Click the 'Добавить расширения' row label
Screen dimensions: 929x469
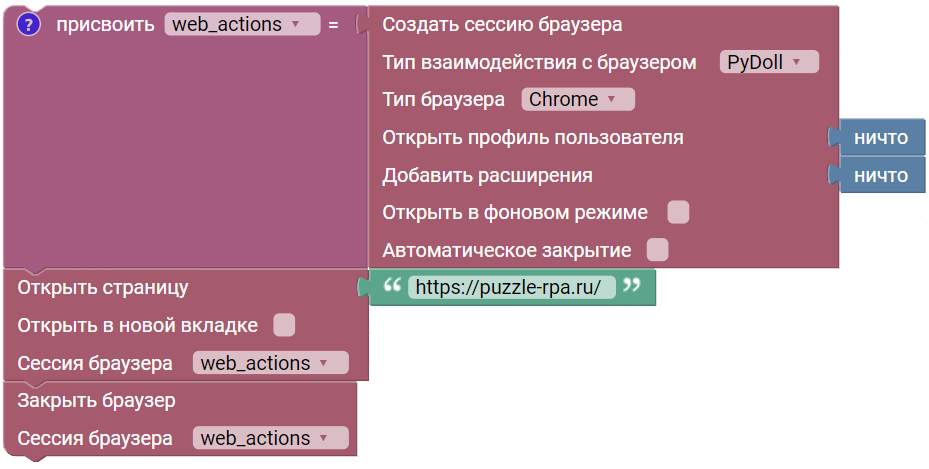click(487, 175)
